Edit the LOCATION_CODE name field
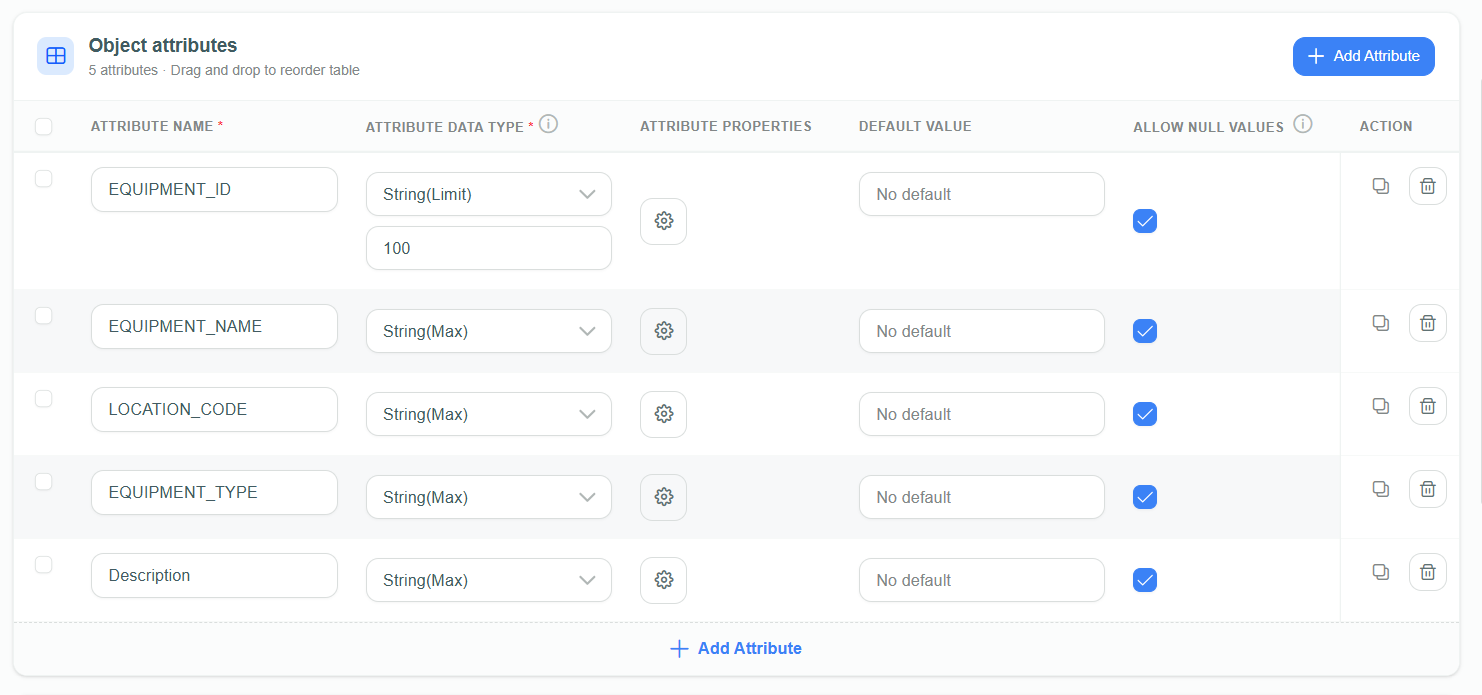The image size is (1482, 695). click(214, 409)
